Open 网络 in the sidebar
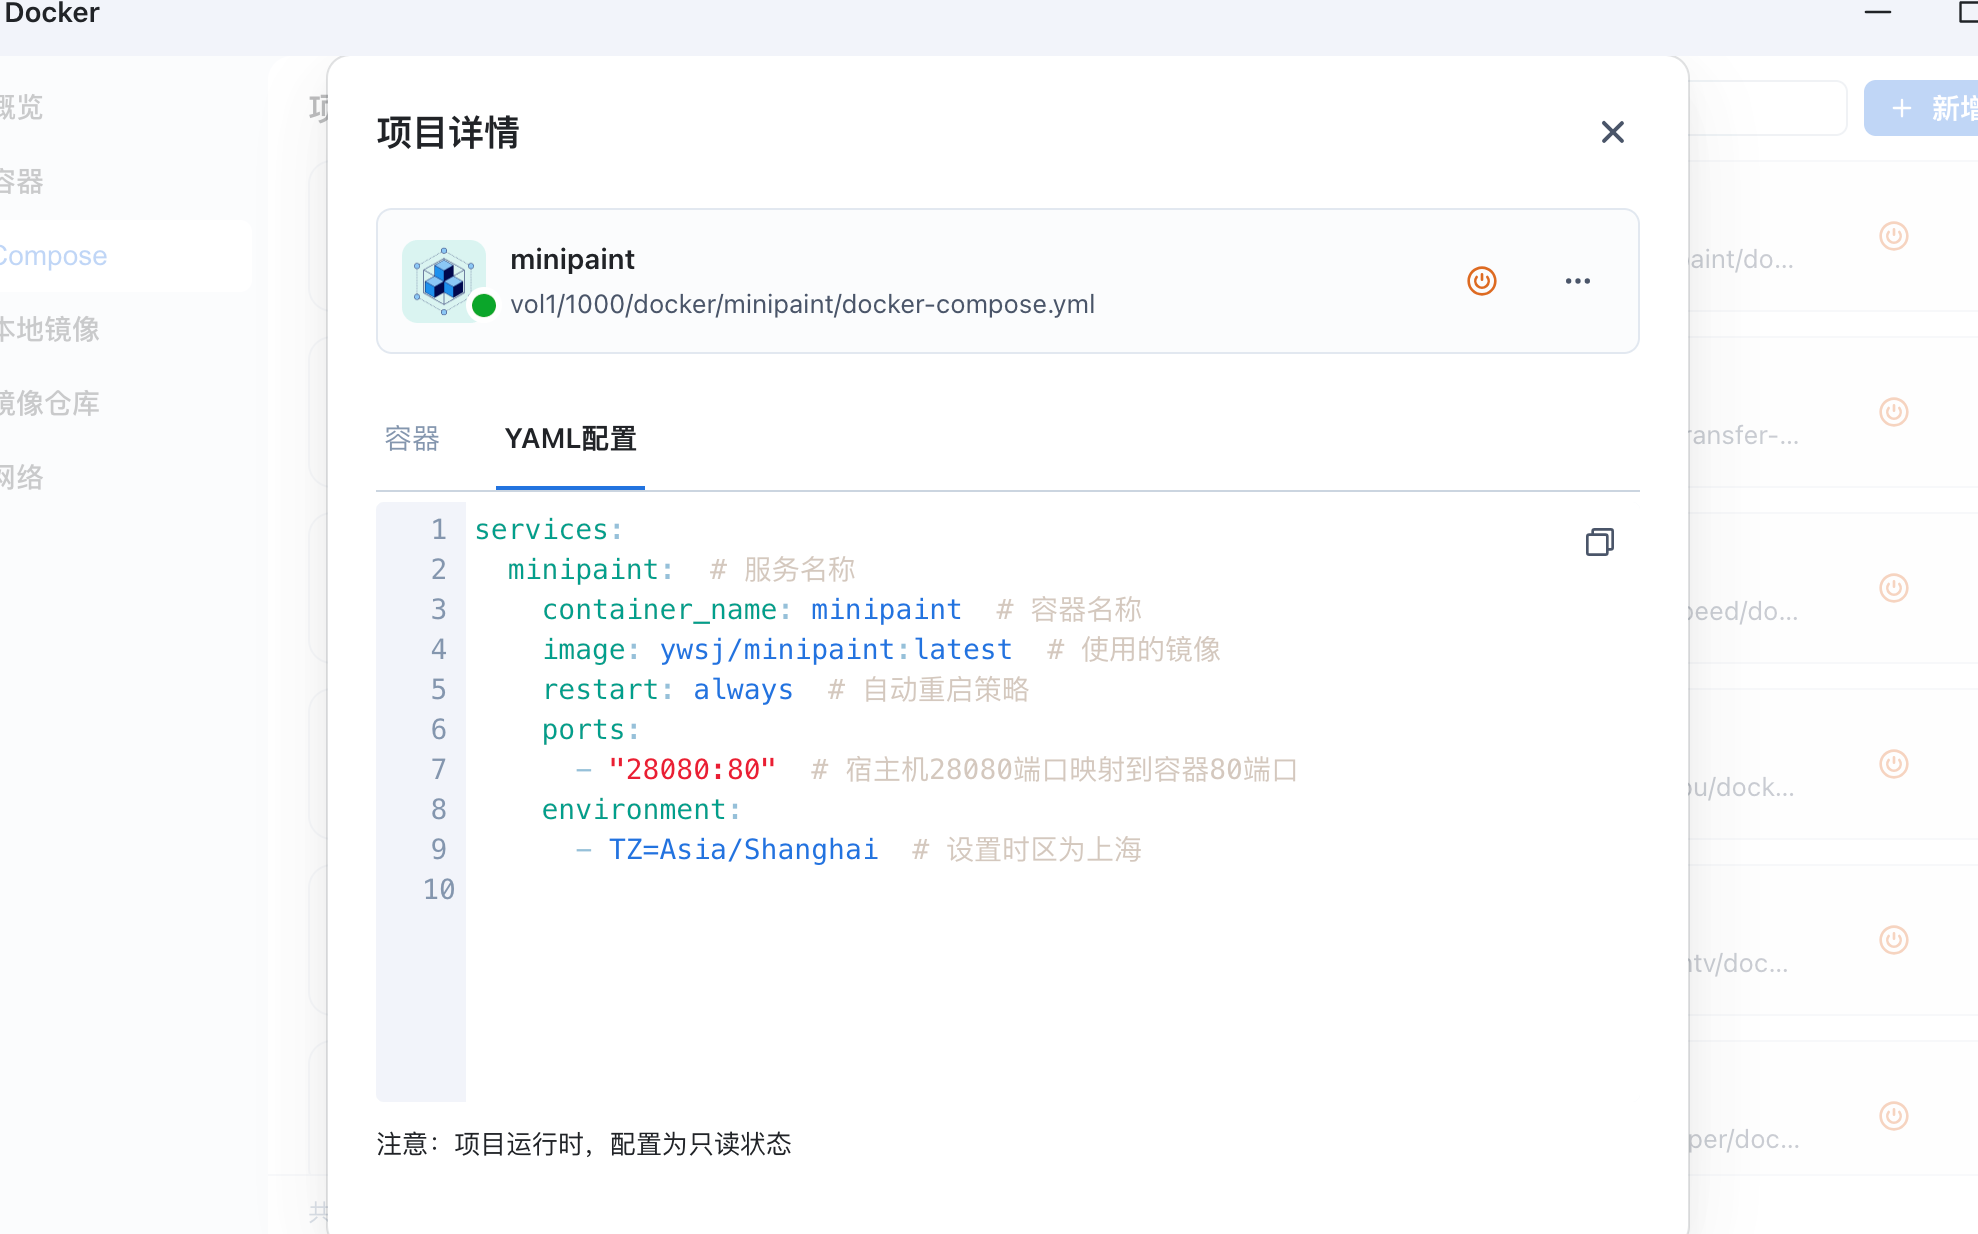Image resolution: width=1978 pixels, height=1234 pixels. click(x=22, y=477)
